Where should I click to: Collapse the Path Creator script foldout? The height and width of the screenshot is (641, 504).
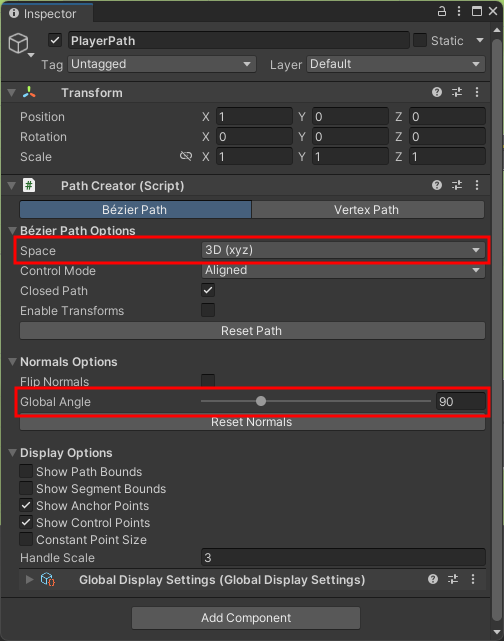12,186
